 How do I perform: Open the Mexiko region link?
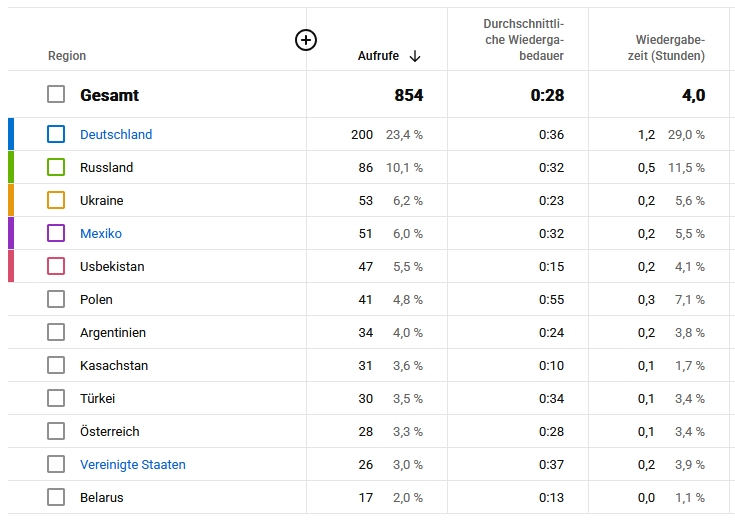tap(101, 233)
